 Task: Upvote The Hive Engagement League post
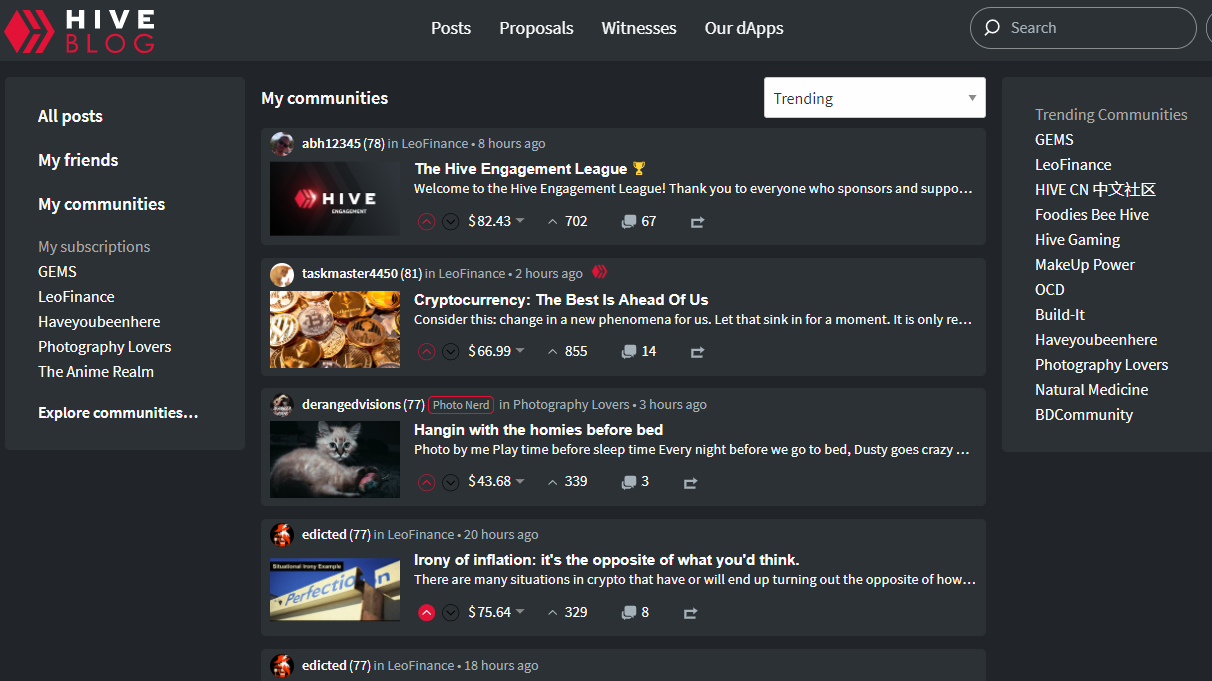[x=427, y=222]
